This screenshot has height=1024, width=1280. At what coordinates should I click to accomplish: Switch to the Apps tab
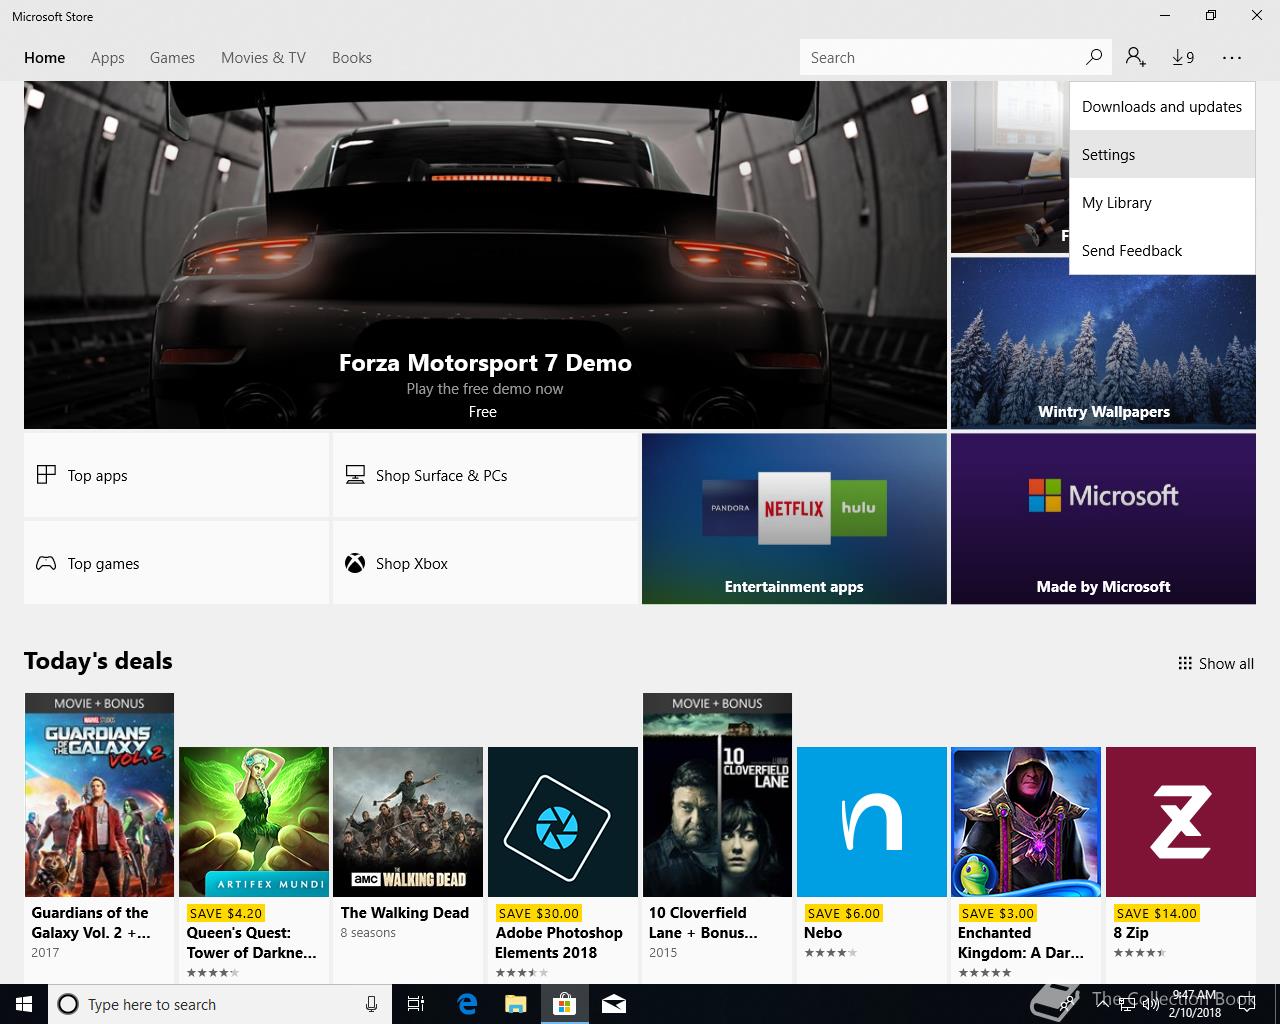click(108, 57)
